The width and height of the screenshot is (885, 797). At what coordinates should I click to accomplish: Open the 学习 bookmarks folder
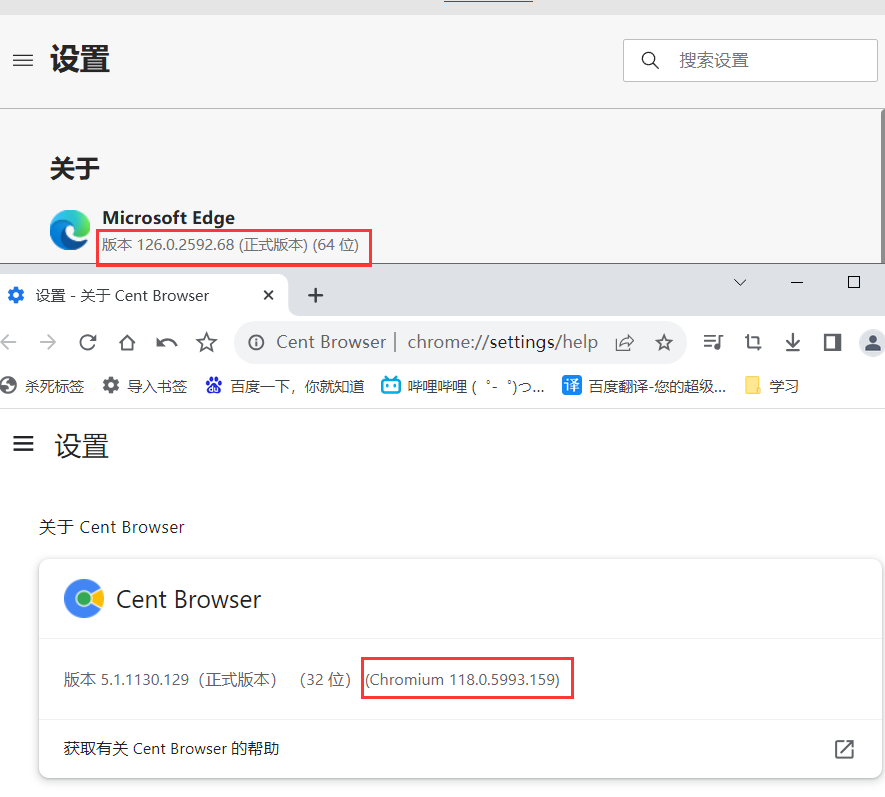(772, 386)
